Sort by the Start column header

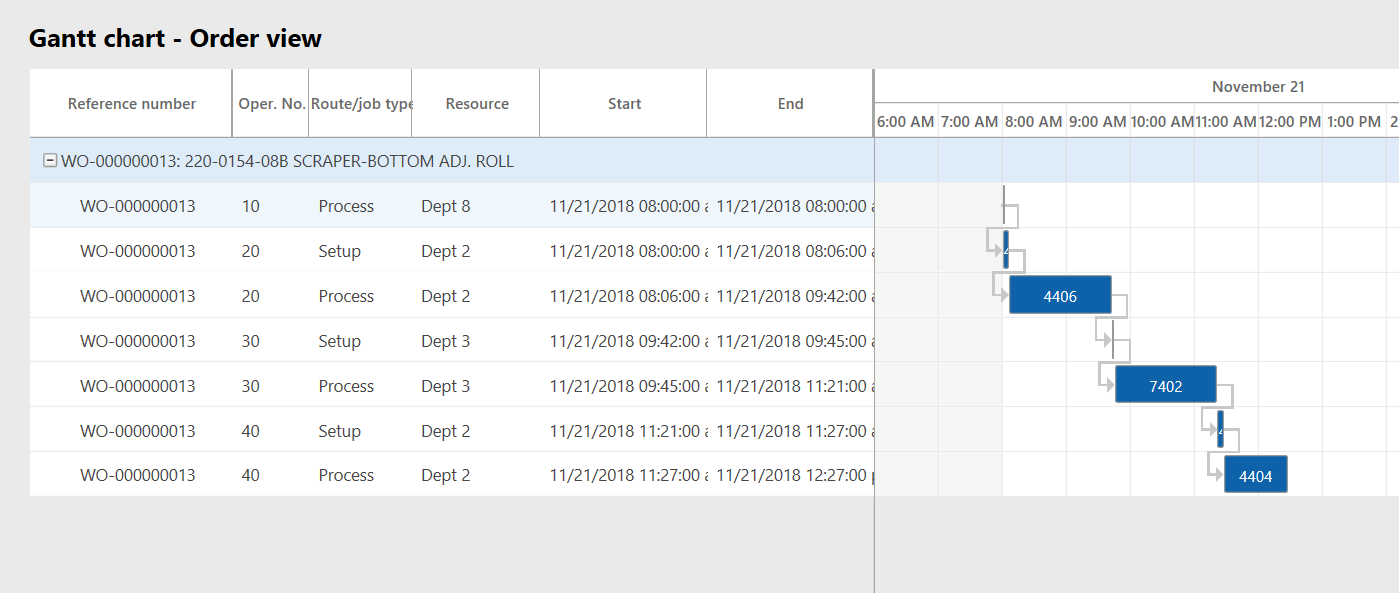point(624,103)
